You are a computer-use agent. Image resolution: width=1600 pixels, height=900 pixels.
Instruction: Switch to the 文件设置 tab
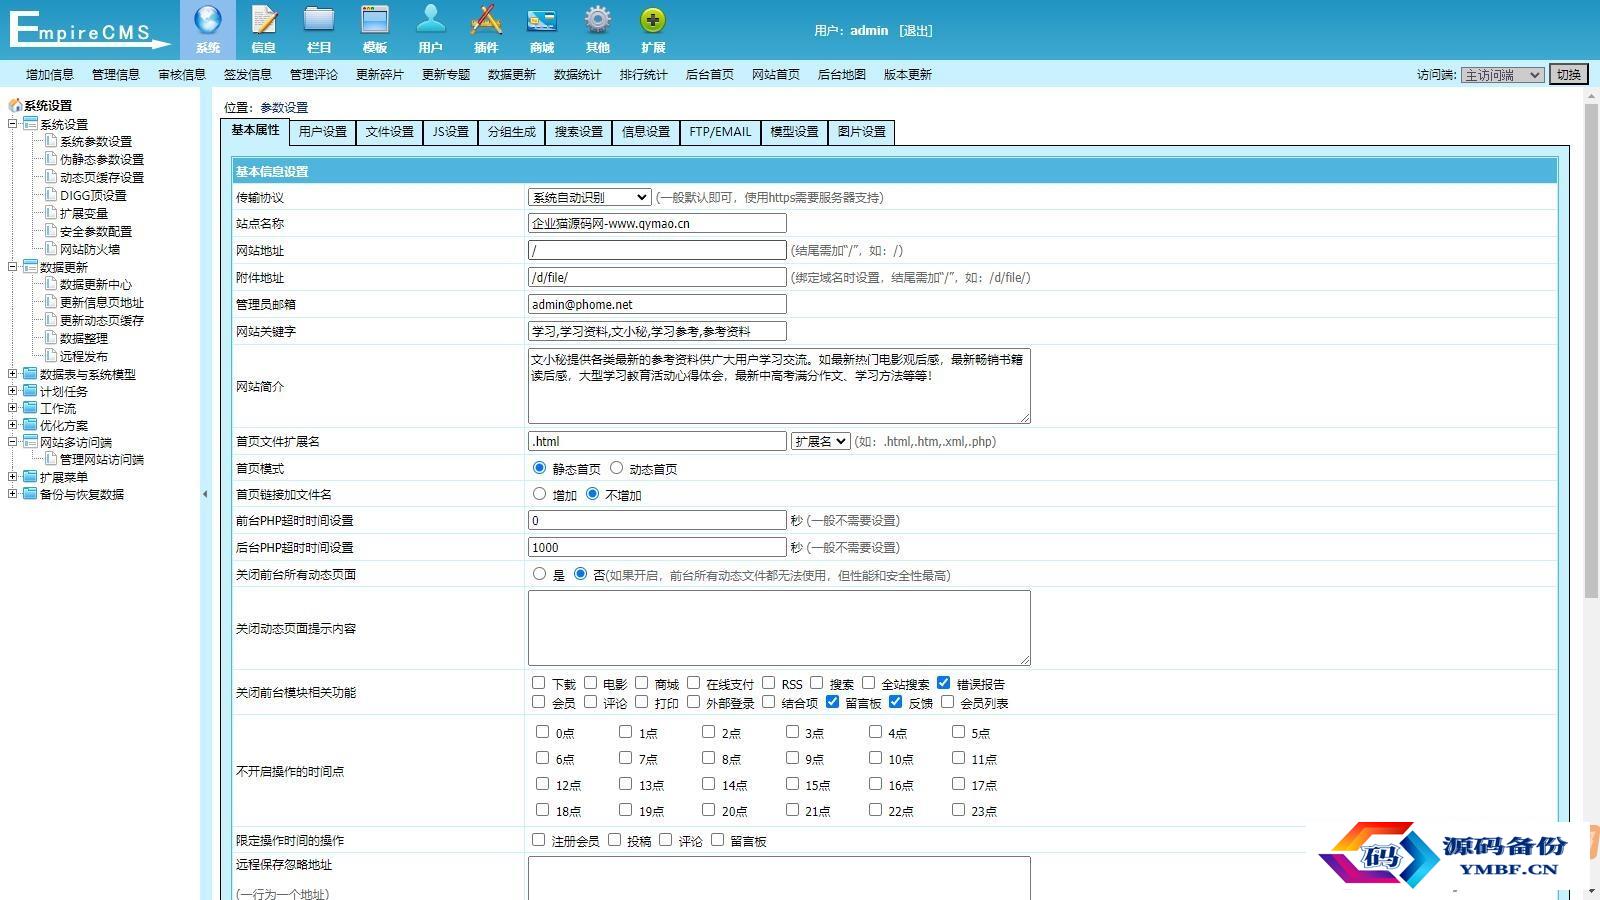pyautogui.click(x=389, y=132)
